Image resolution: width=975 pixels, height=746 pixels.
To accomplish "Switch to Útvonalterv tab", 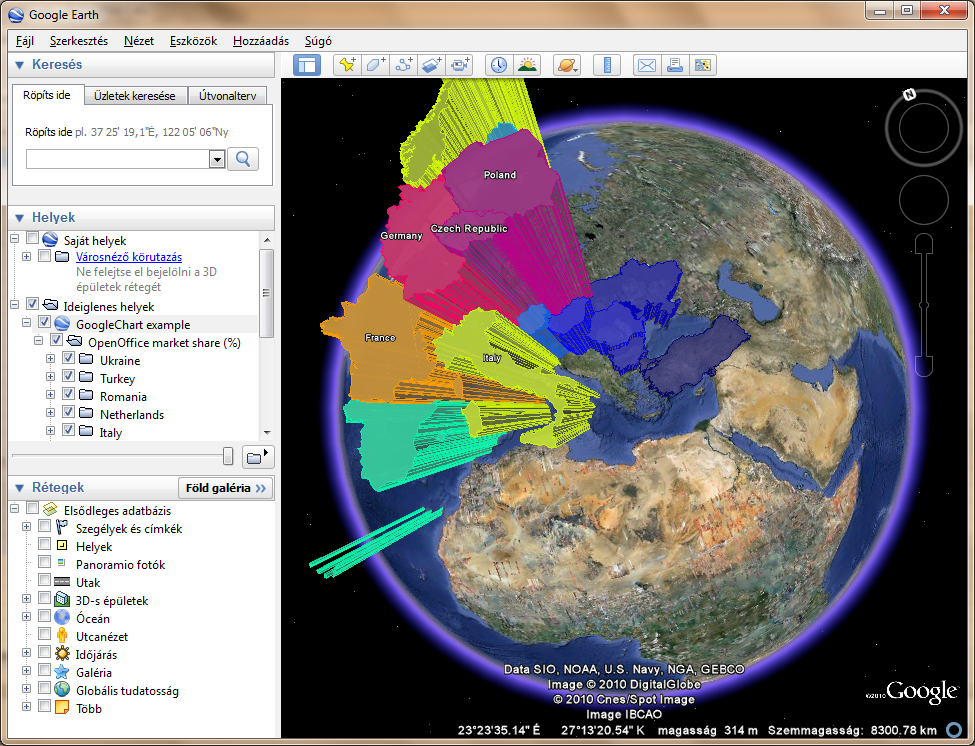I will coord(228,96).
